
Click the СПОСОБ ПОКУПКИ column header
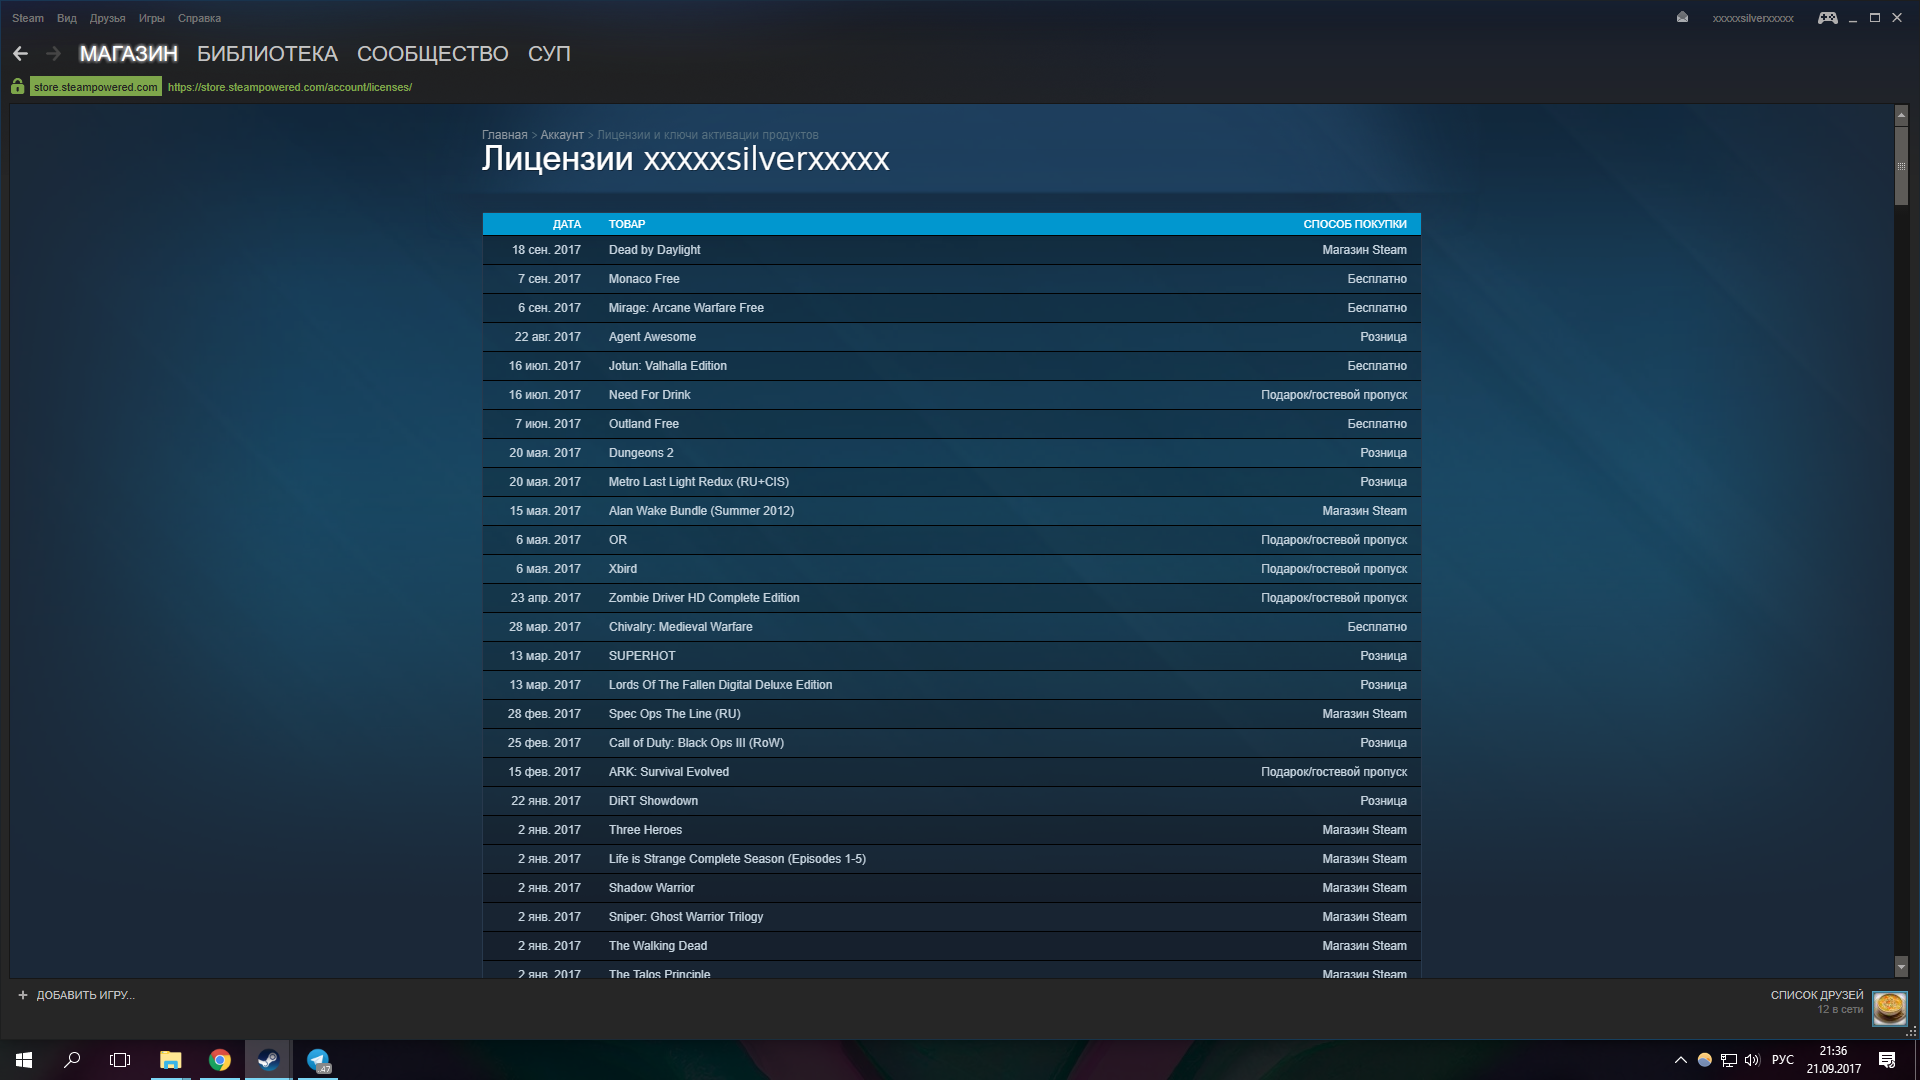pos(1355,224)
